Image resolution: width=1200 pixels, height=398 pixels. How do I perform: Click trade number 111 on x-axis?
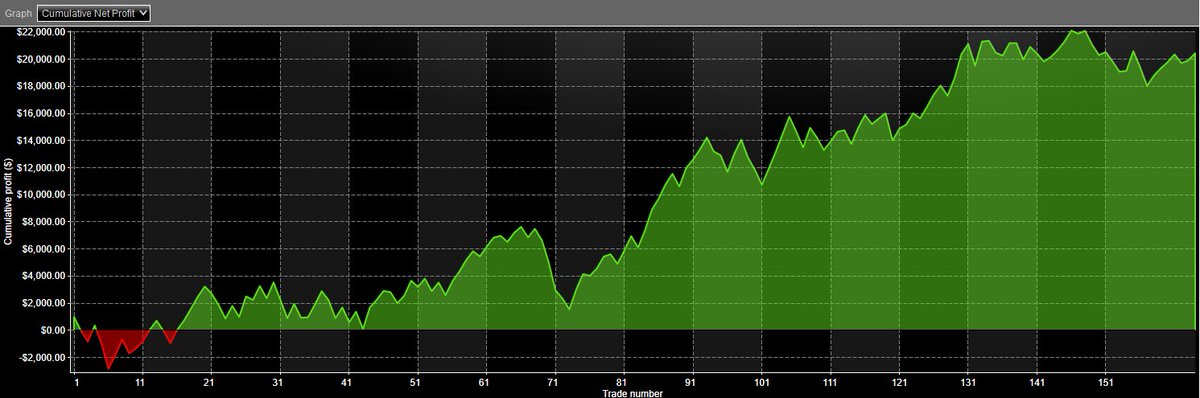click(830, 382)
